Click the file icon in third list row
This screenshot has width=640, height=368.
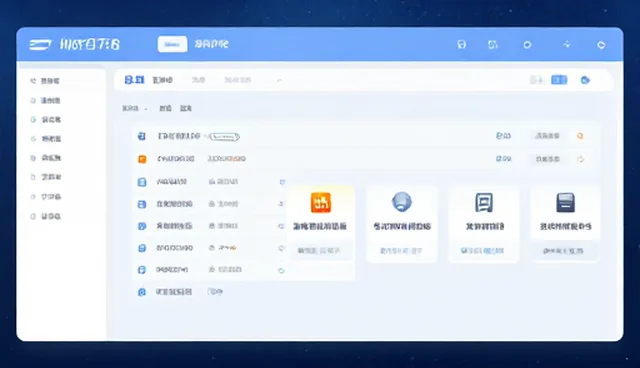[142, 182]
